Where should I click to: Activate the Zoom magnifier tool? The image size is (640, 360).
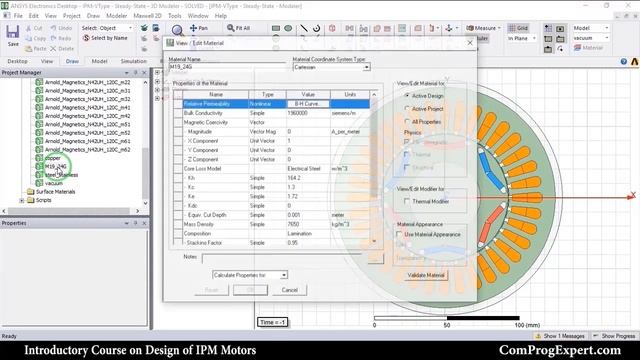point(177,30)
